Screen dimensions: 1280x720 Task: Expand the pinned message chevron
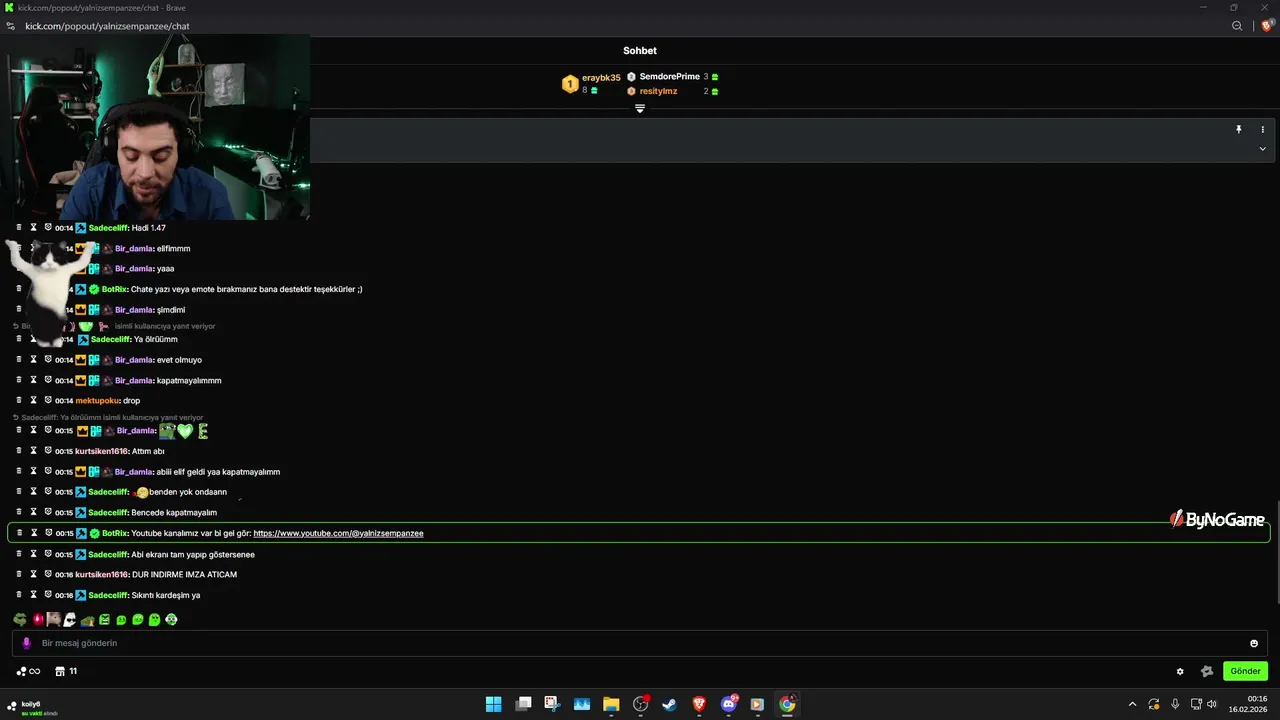coord(1262,149)
